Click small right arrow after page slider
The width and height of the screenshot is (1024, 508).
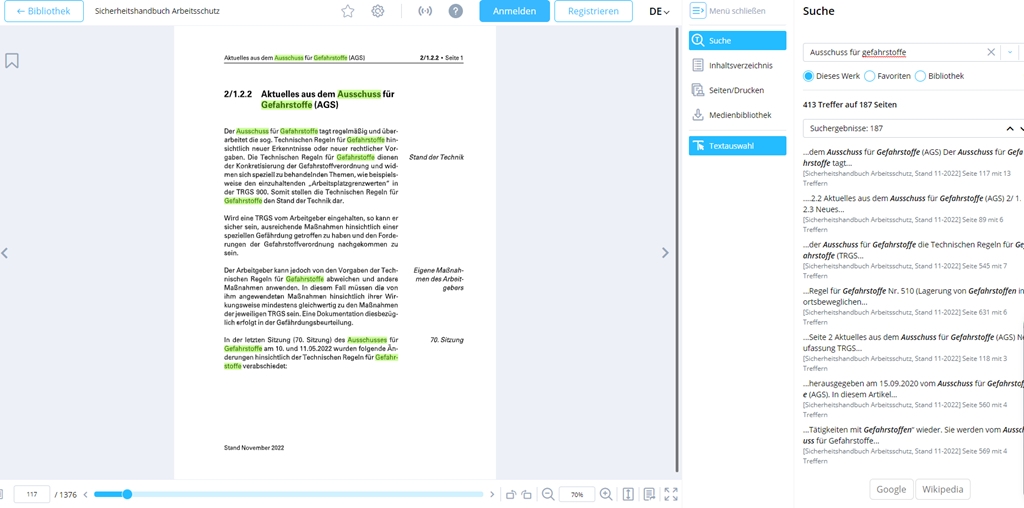[492, 494]
